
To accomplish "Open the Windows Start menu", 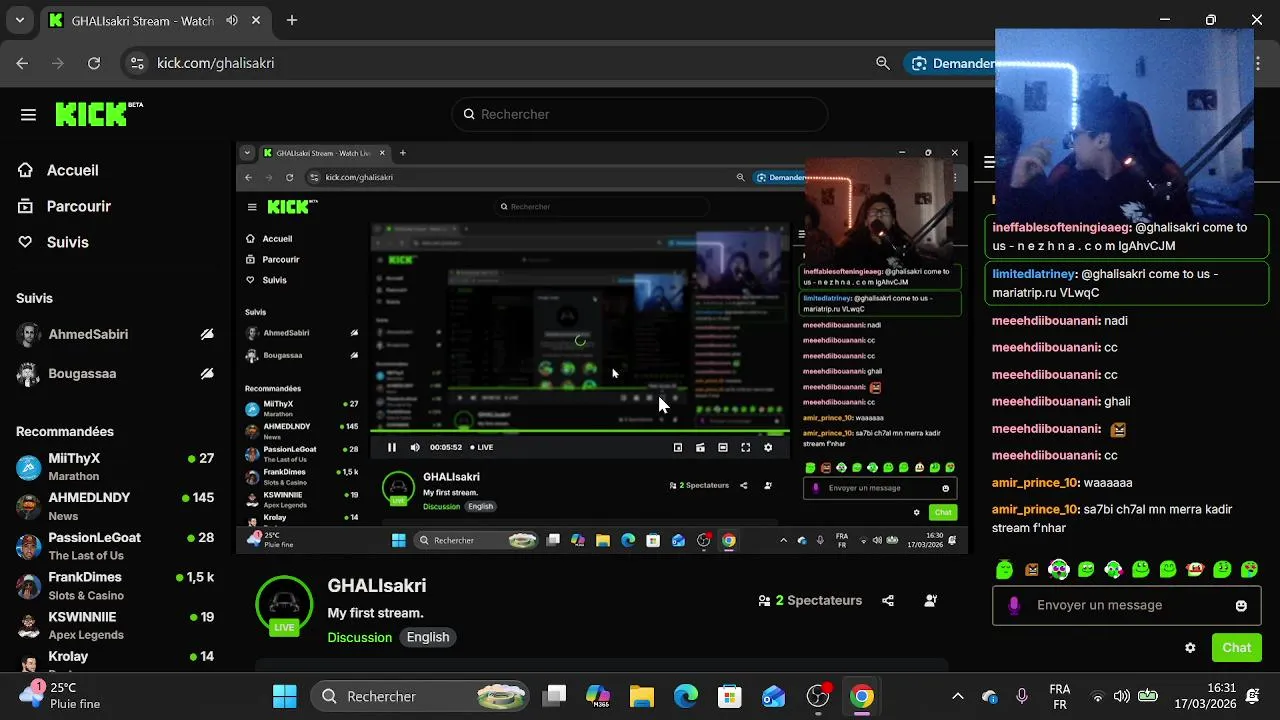I will coord(285,696).
